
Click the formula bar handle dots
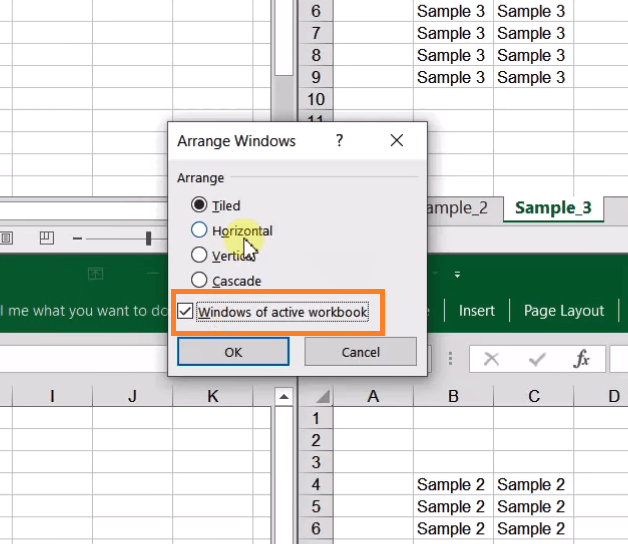pos(451,359)
